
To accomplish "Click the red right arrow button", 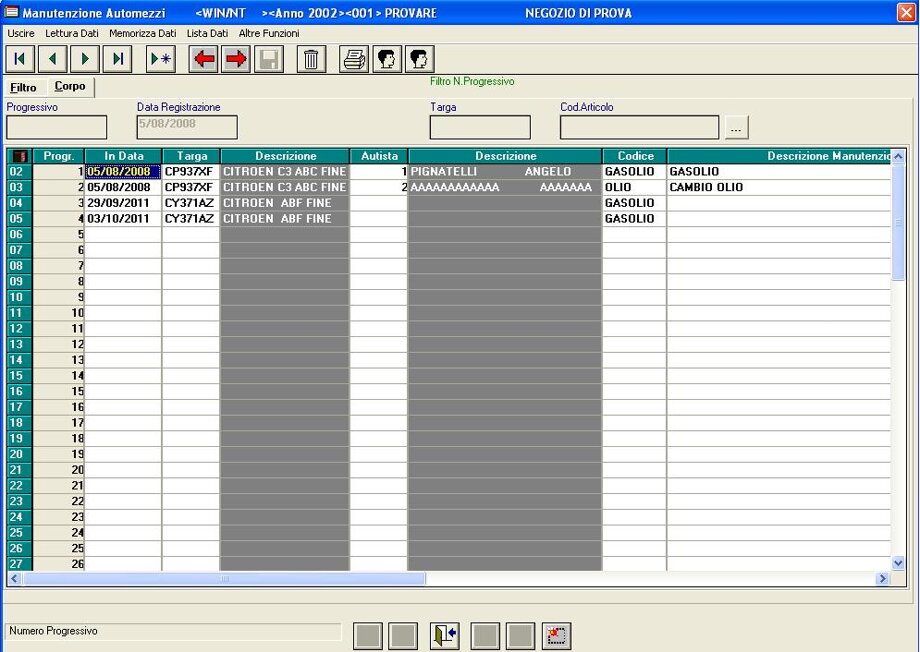I will click(x=237, y=59).
